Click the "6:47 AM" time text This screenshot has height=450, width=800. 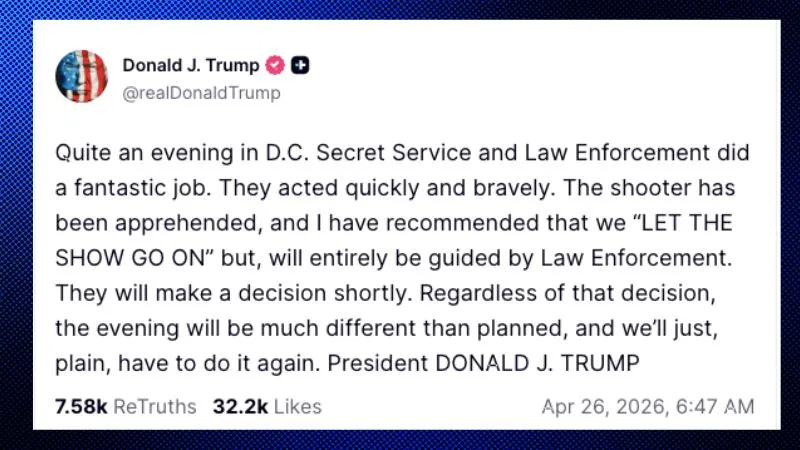pos(717,406)
